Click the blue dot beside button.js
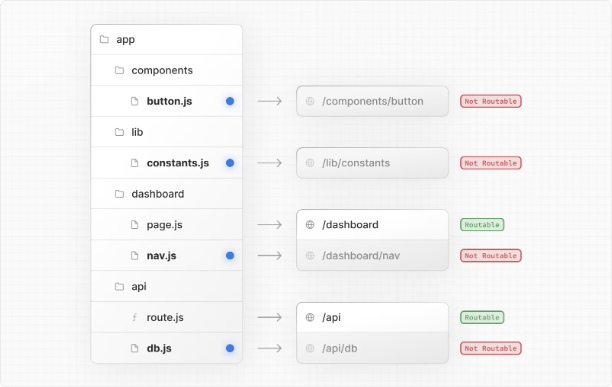The width and height of the screenshot is (612, 387). 230,101
